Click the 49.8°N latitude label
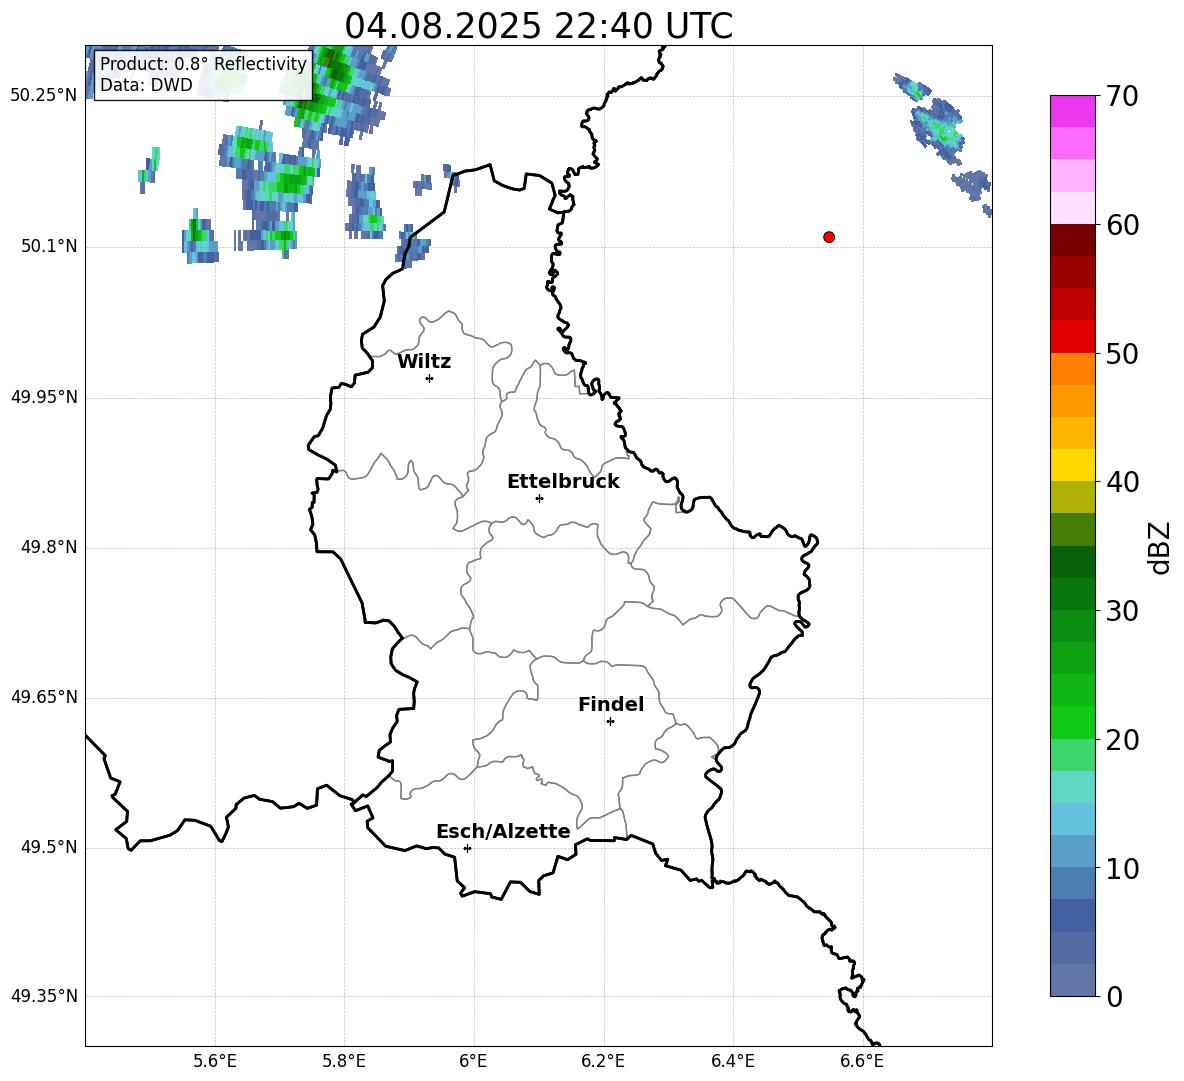The width and height of the screenshot is (1184, 1081). coord(49,547)
